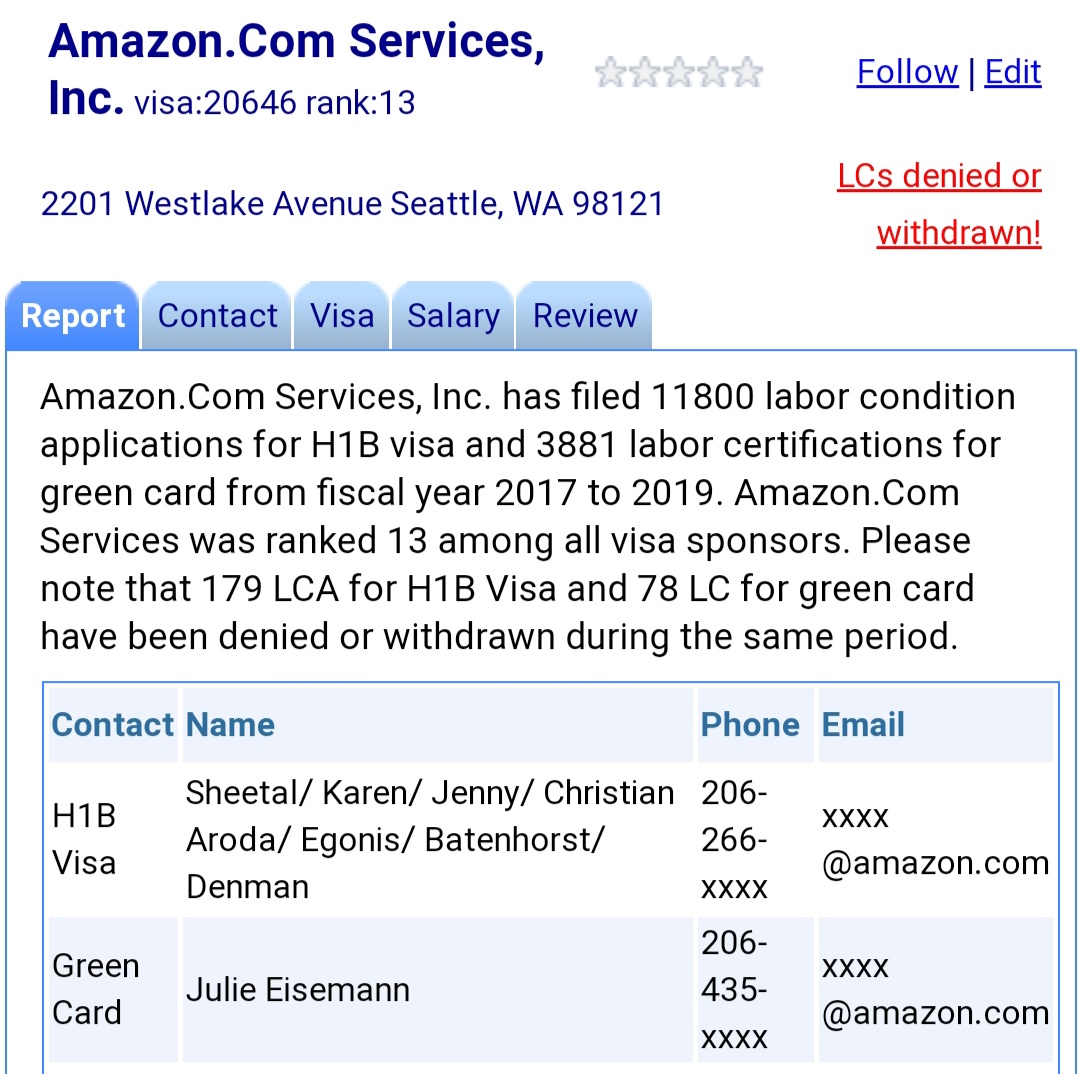Go to the Review tab
1080x1074 pixels.
point(585,316)
